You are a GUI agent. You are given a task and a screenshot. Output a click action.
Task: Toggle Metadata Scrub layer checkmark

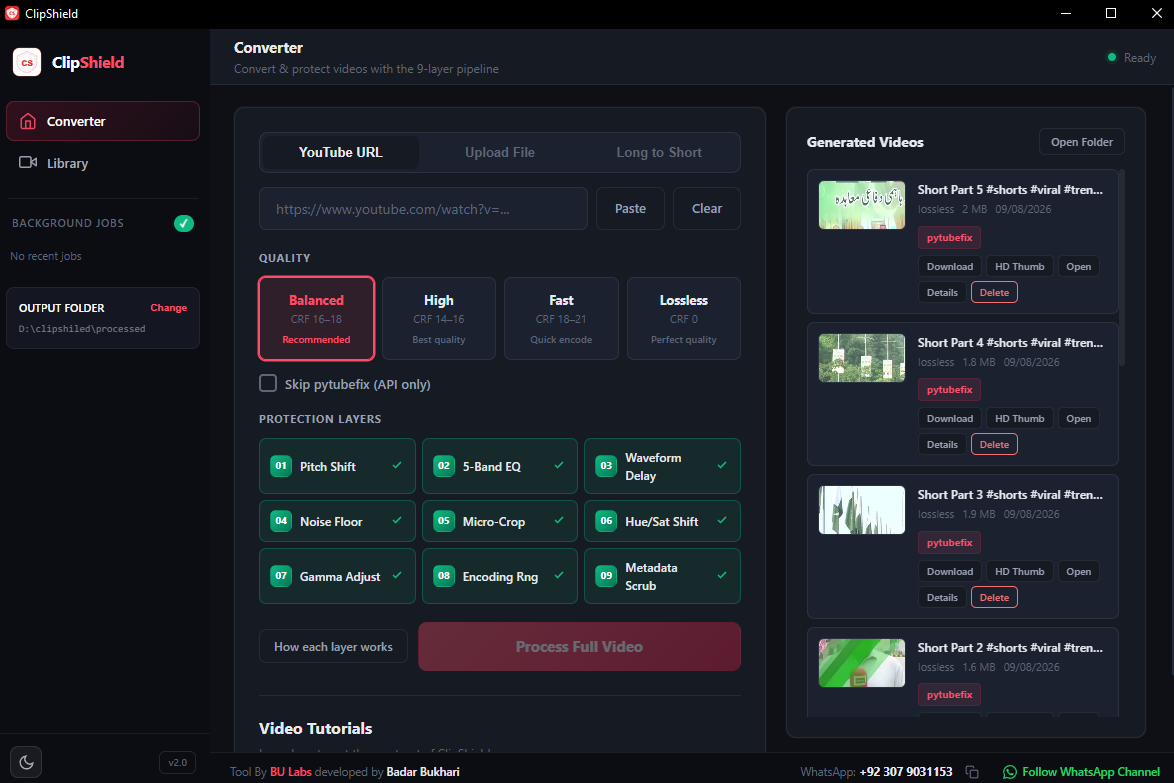click(x=722, y=576)
